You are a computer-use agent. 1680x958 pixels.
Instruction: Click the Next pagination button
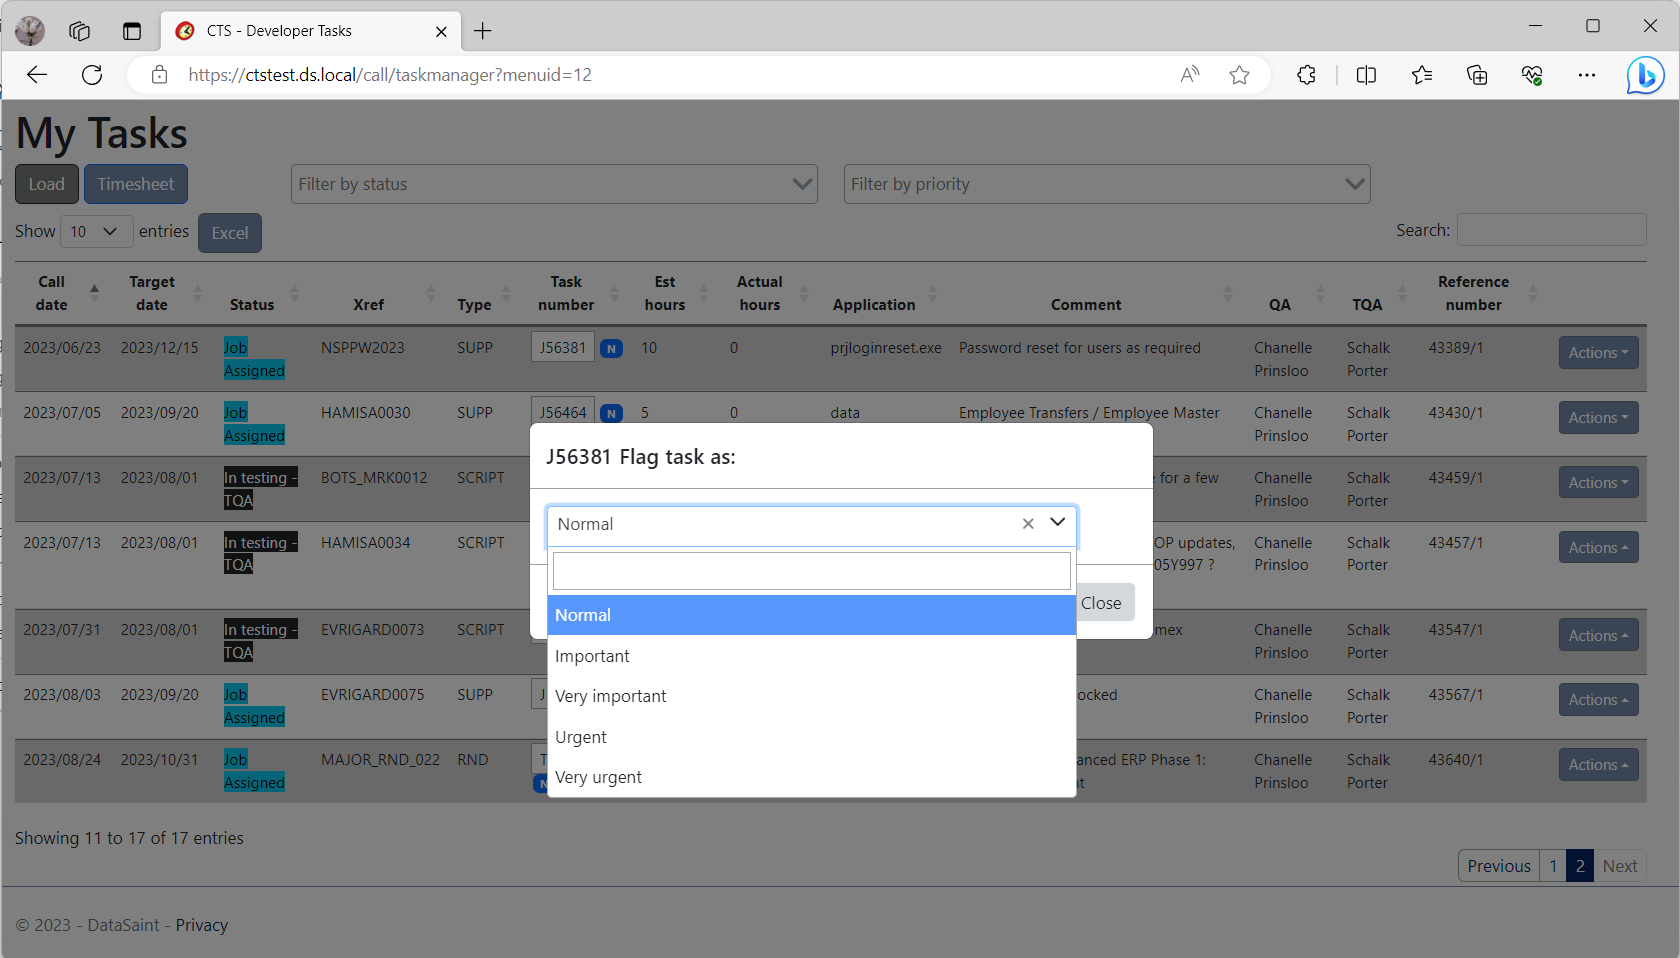(1620, 866)
